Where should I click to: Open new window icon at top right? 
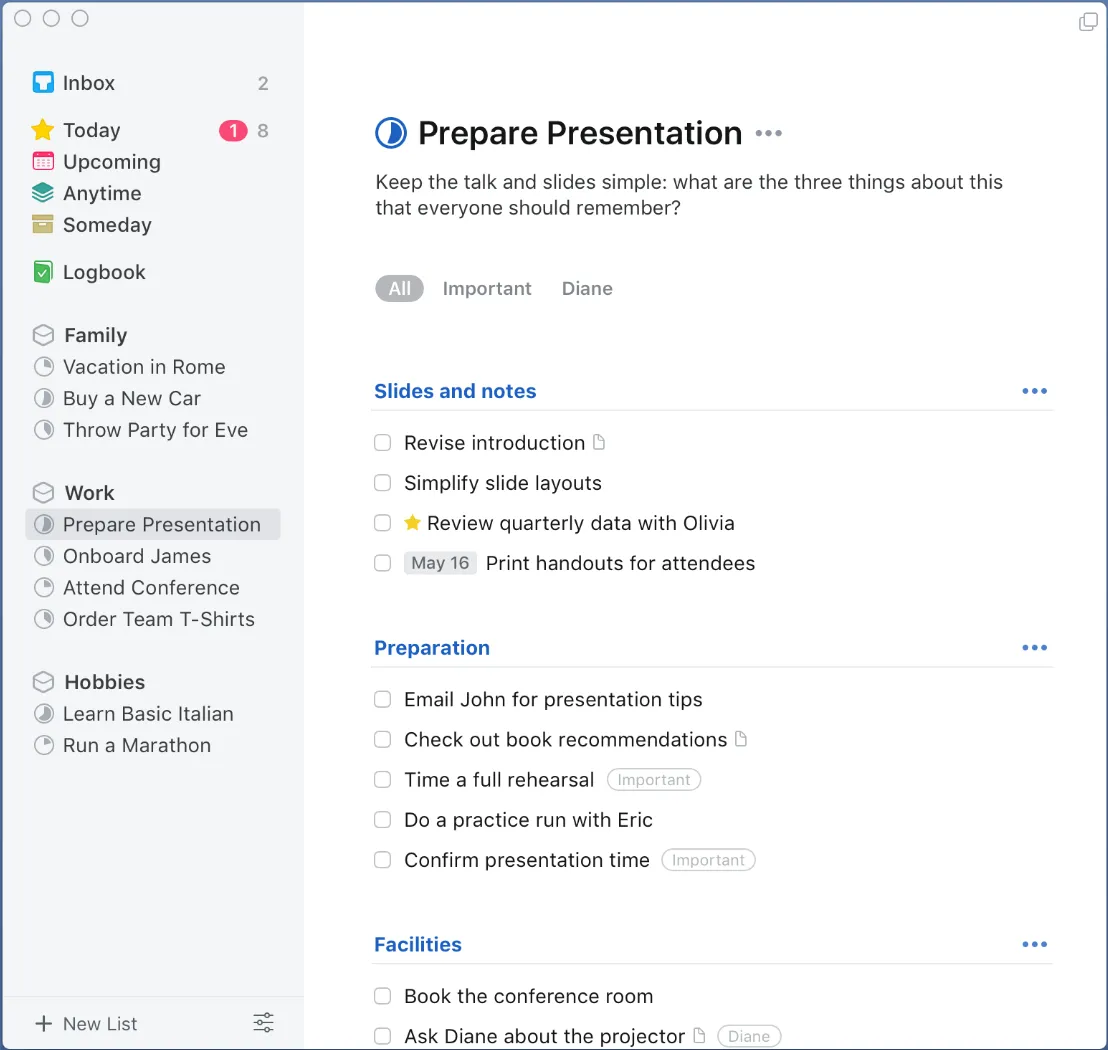1088,22
